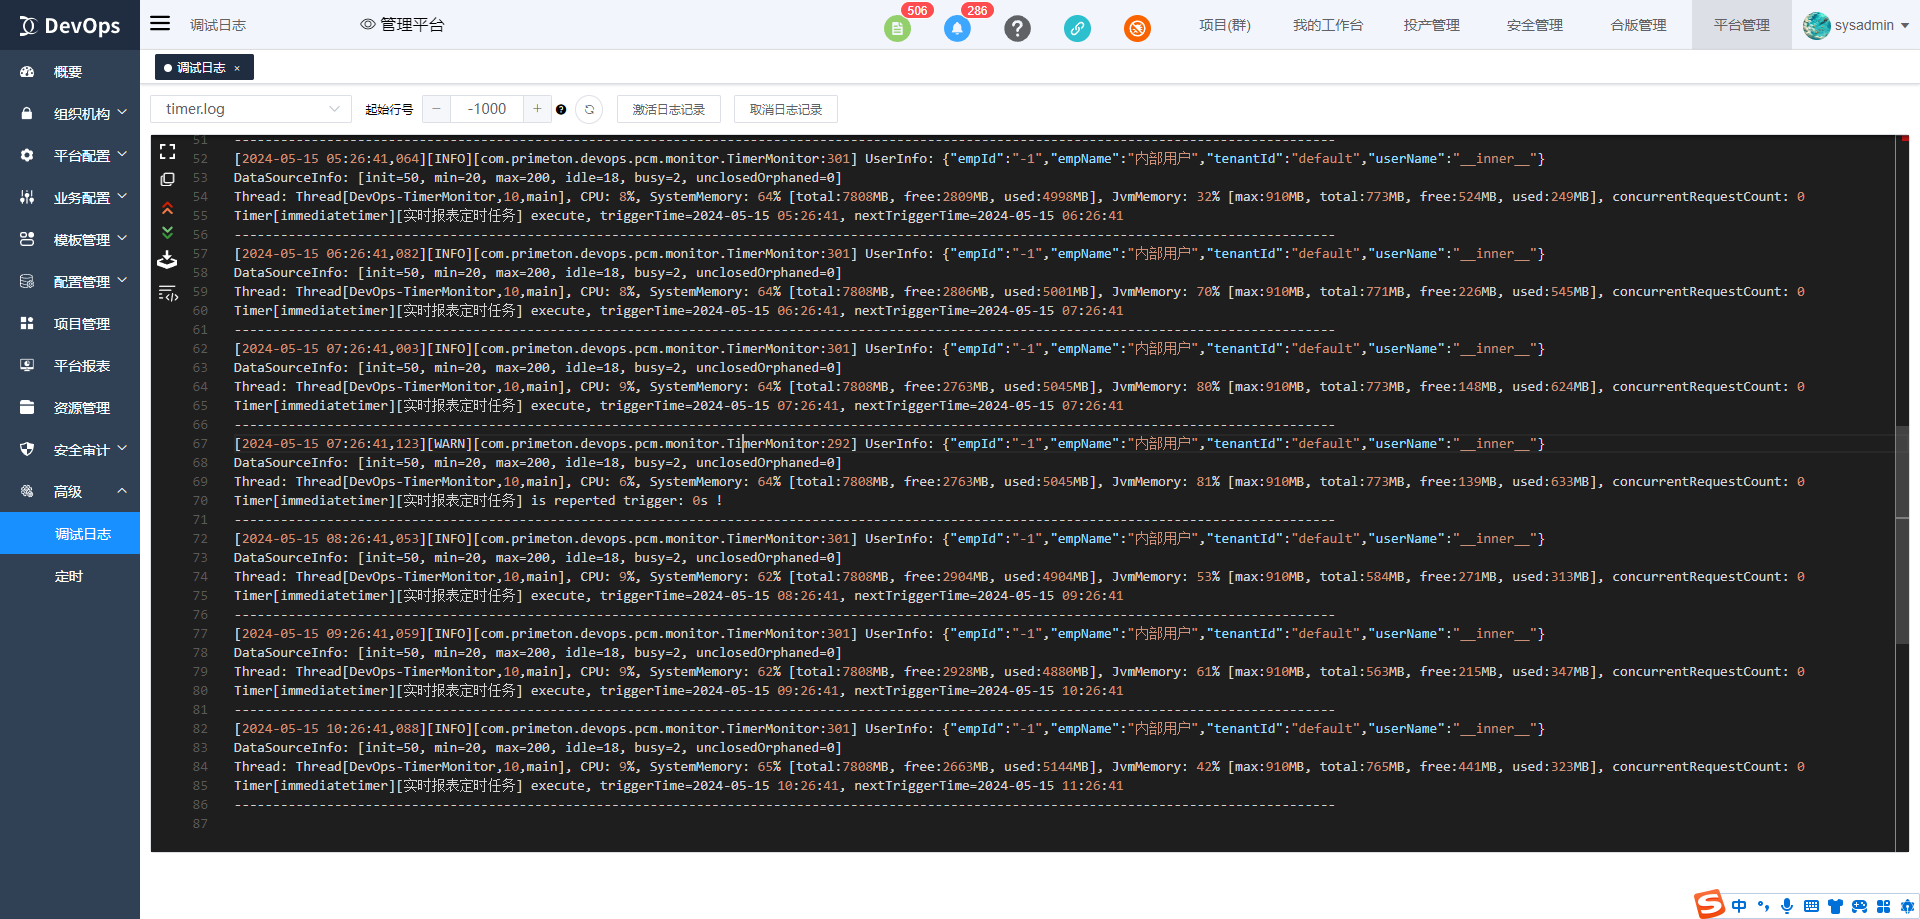1920x919 pixels.
Task: Download the log file
Action: pyautogui.click(x=167, y=260)
